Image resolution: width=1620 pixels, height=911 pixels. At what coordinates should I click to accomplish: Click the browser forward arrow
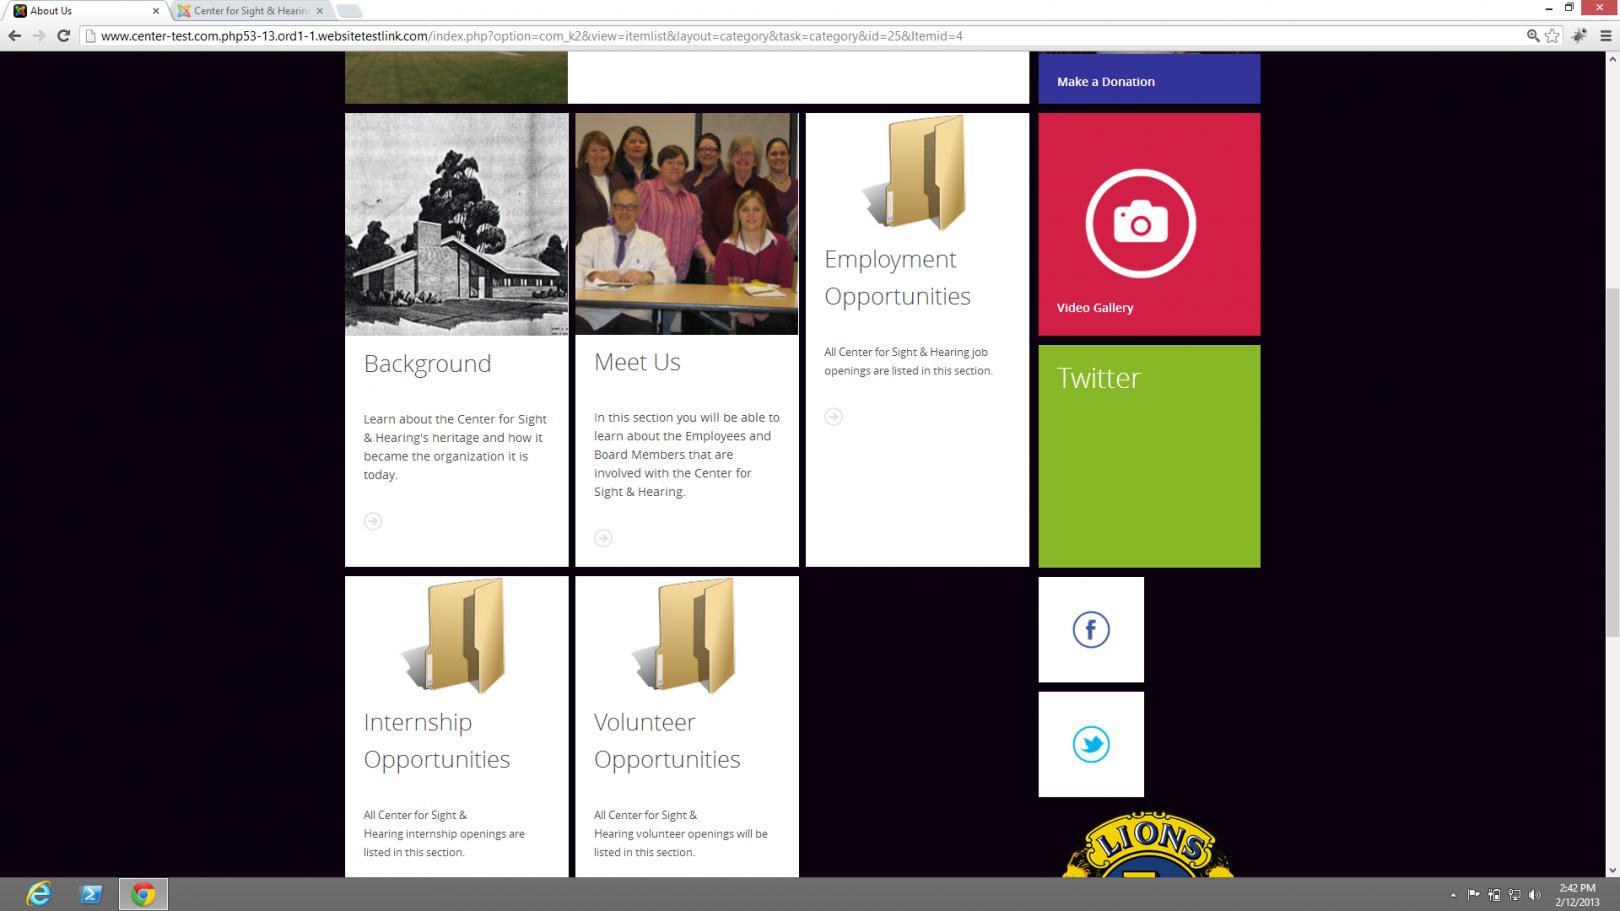[x=39, y=36]
